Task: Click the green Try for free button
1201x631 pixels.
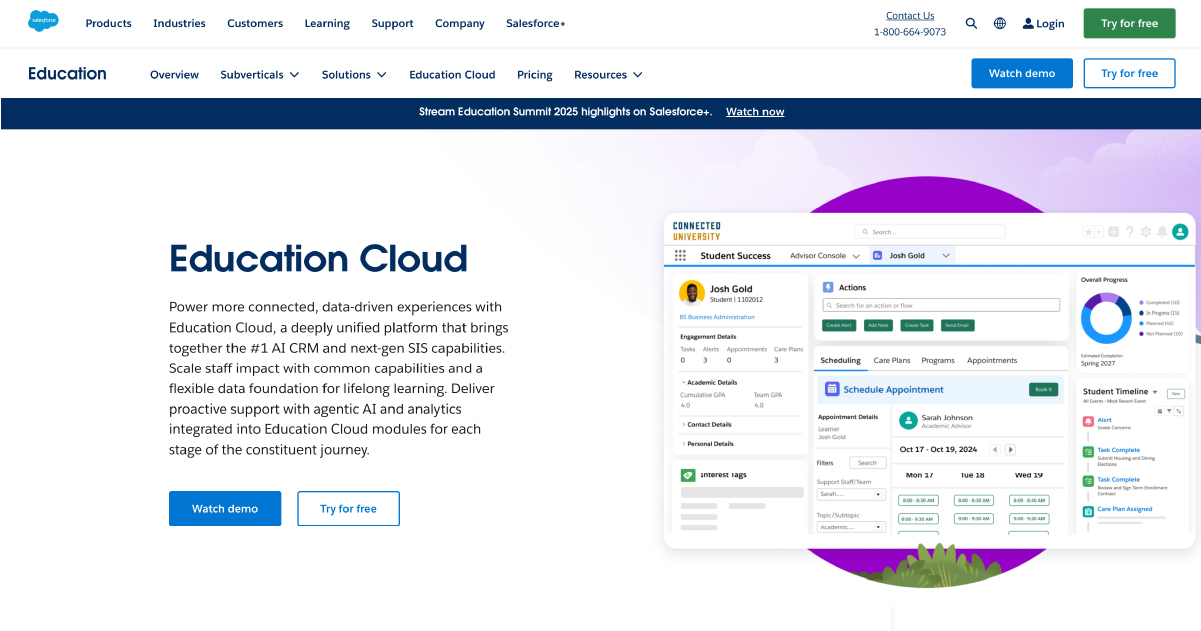Action: pos(1129,23)
